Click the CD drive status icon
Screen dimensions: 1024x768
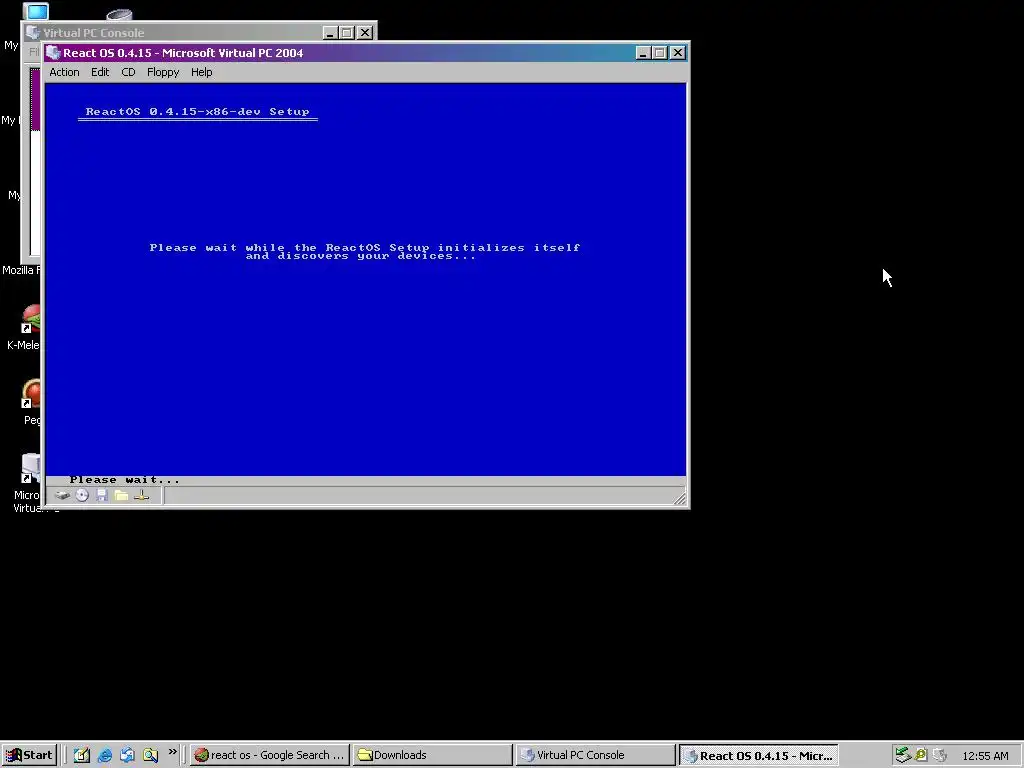[x=82, y=496]
